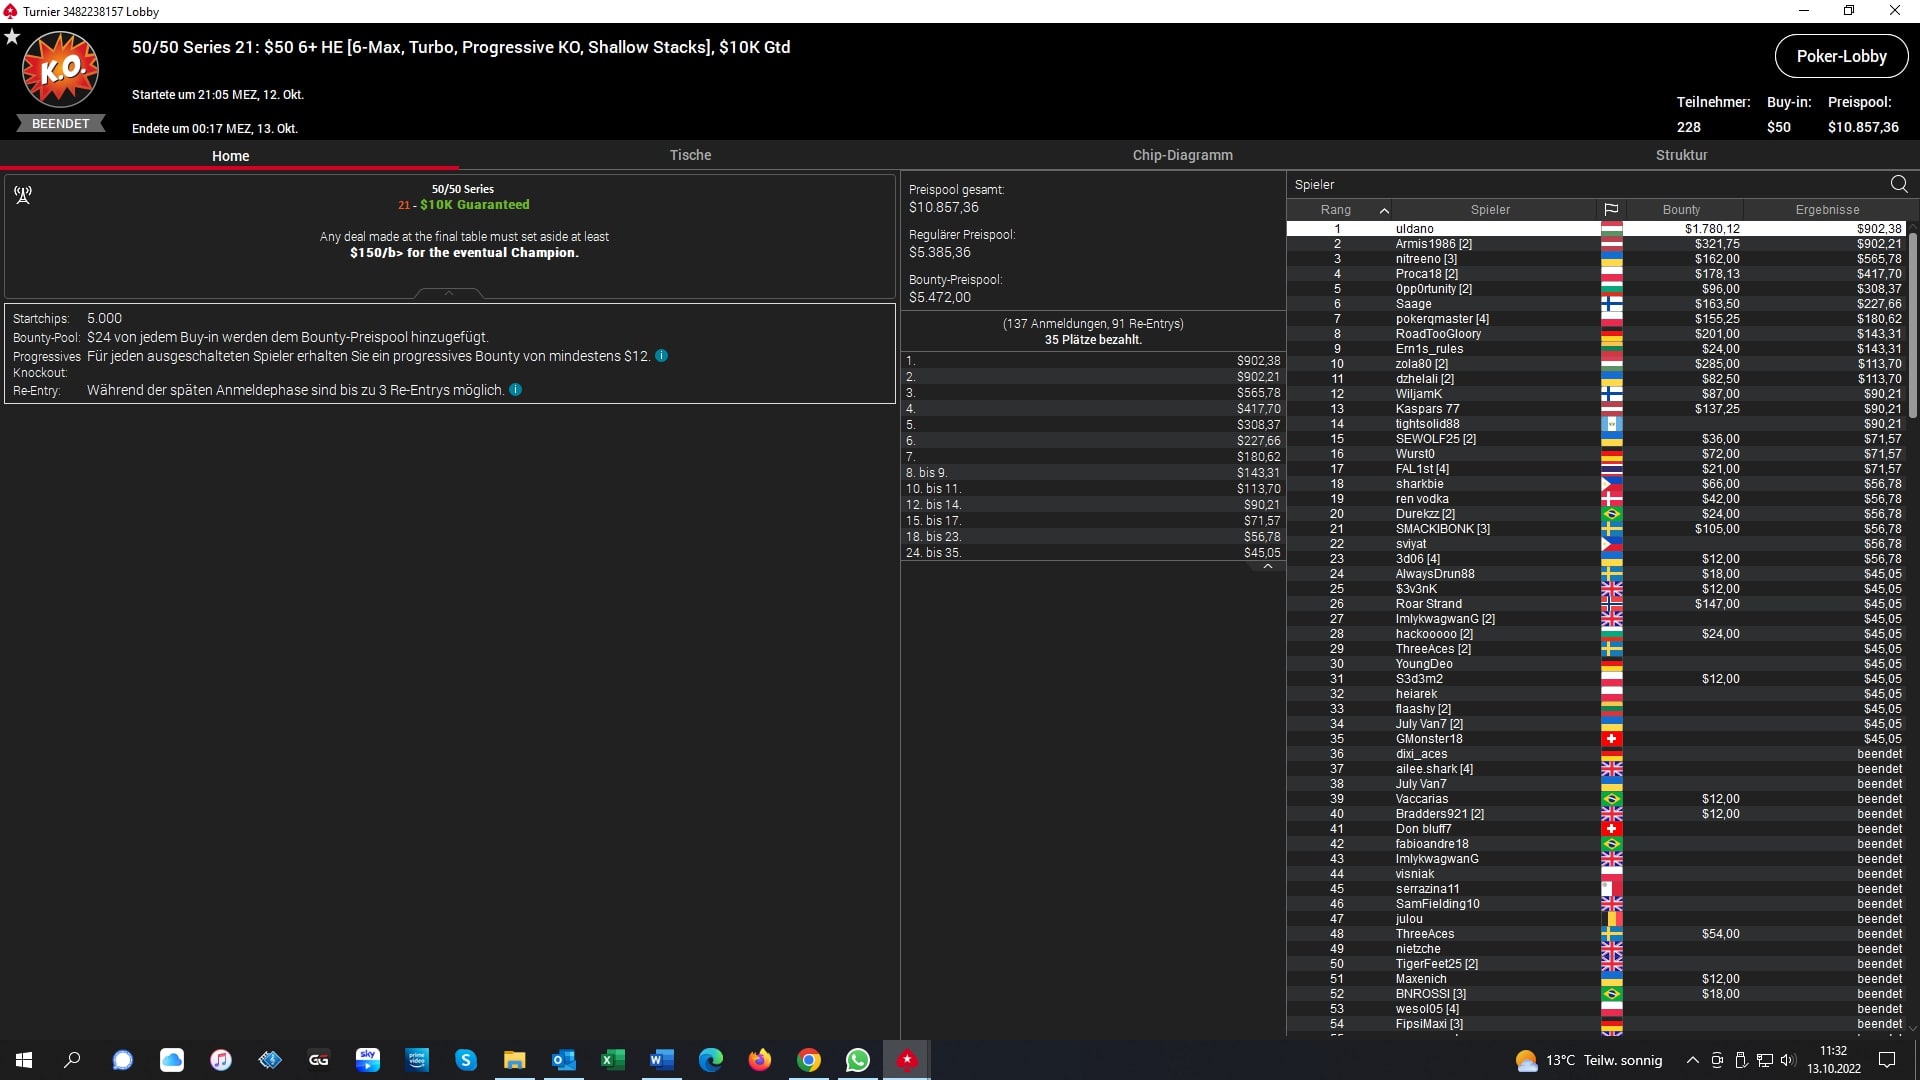Toggle Rang column sort arrow
This screenshot has width=1920, height=1080.
1384,210
